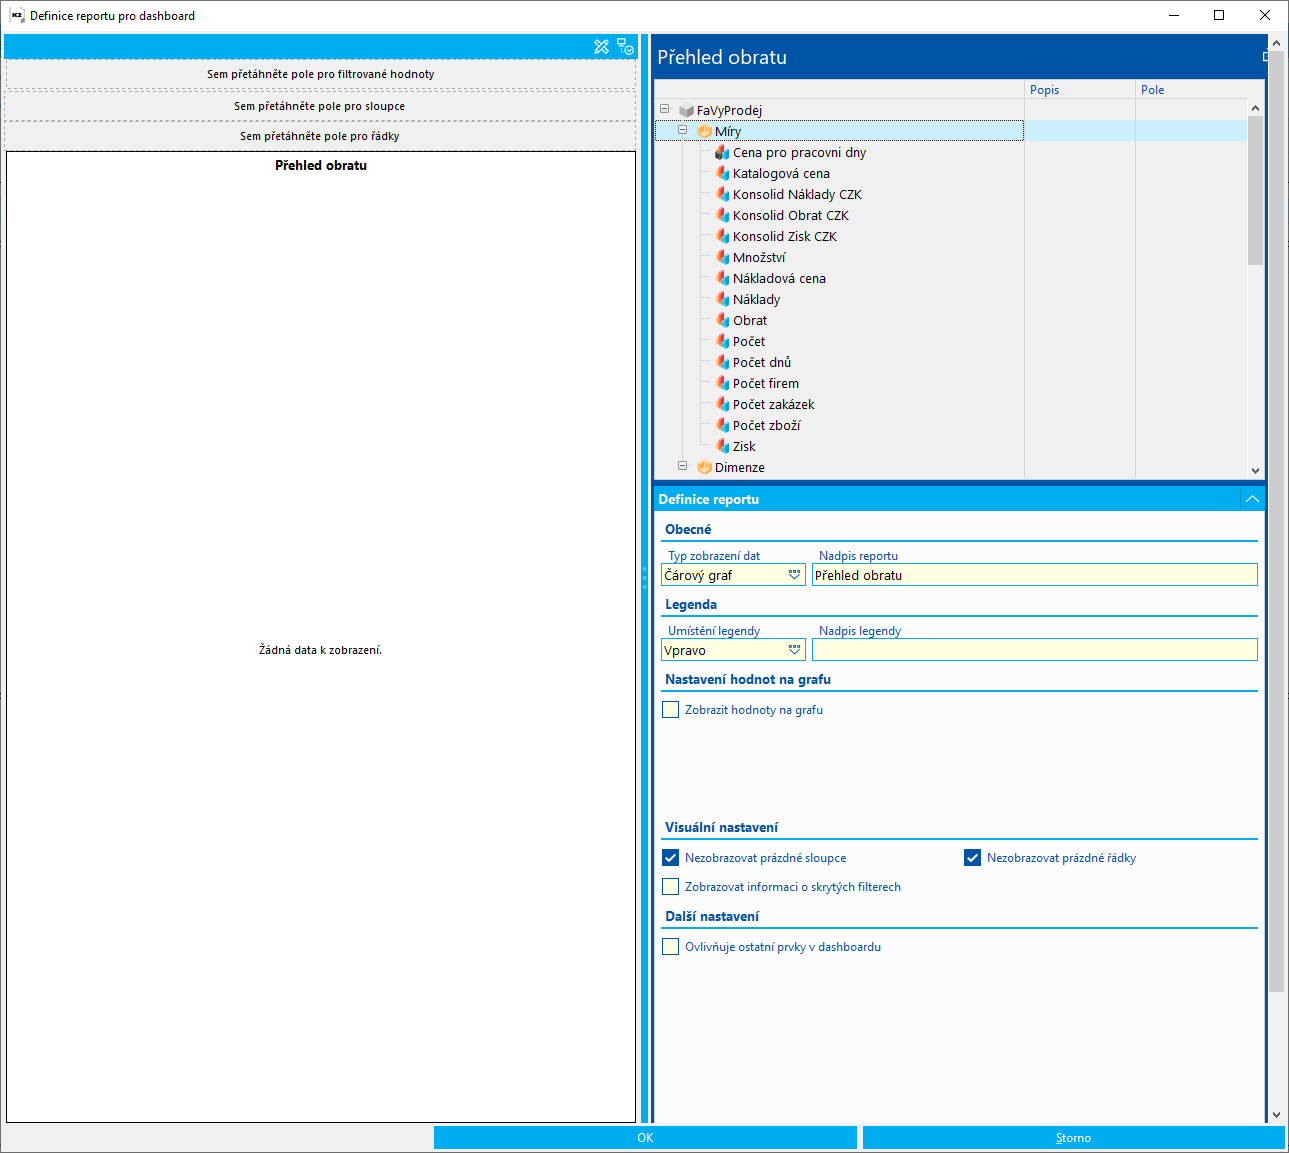
Task: Click the icon beside Obrat measure
Action: pyautogui.click(x=722, y=321)
